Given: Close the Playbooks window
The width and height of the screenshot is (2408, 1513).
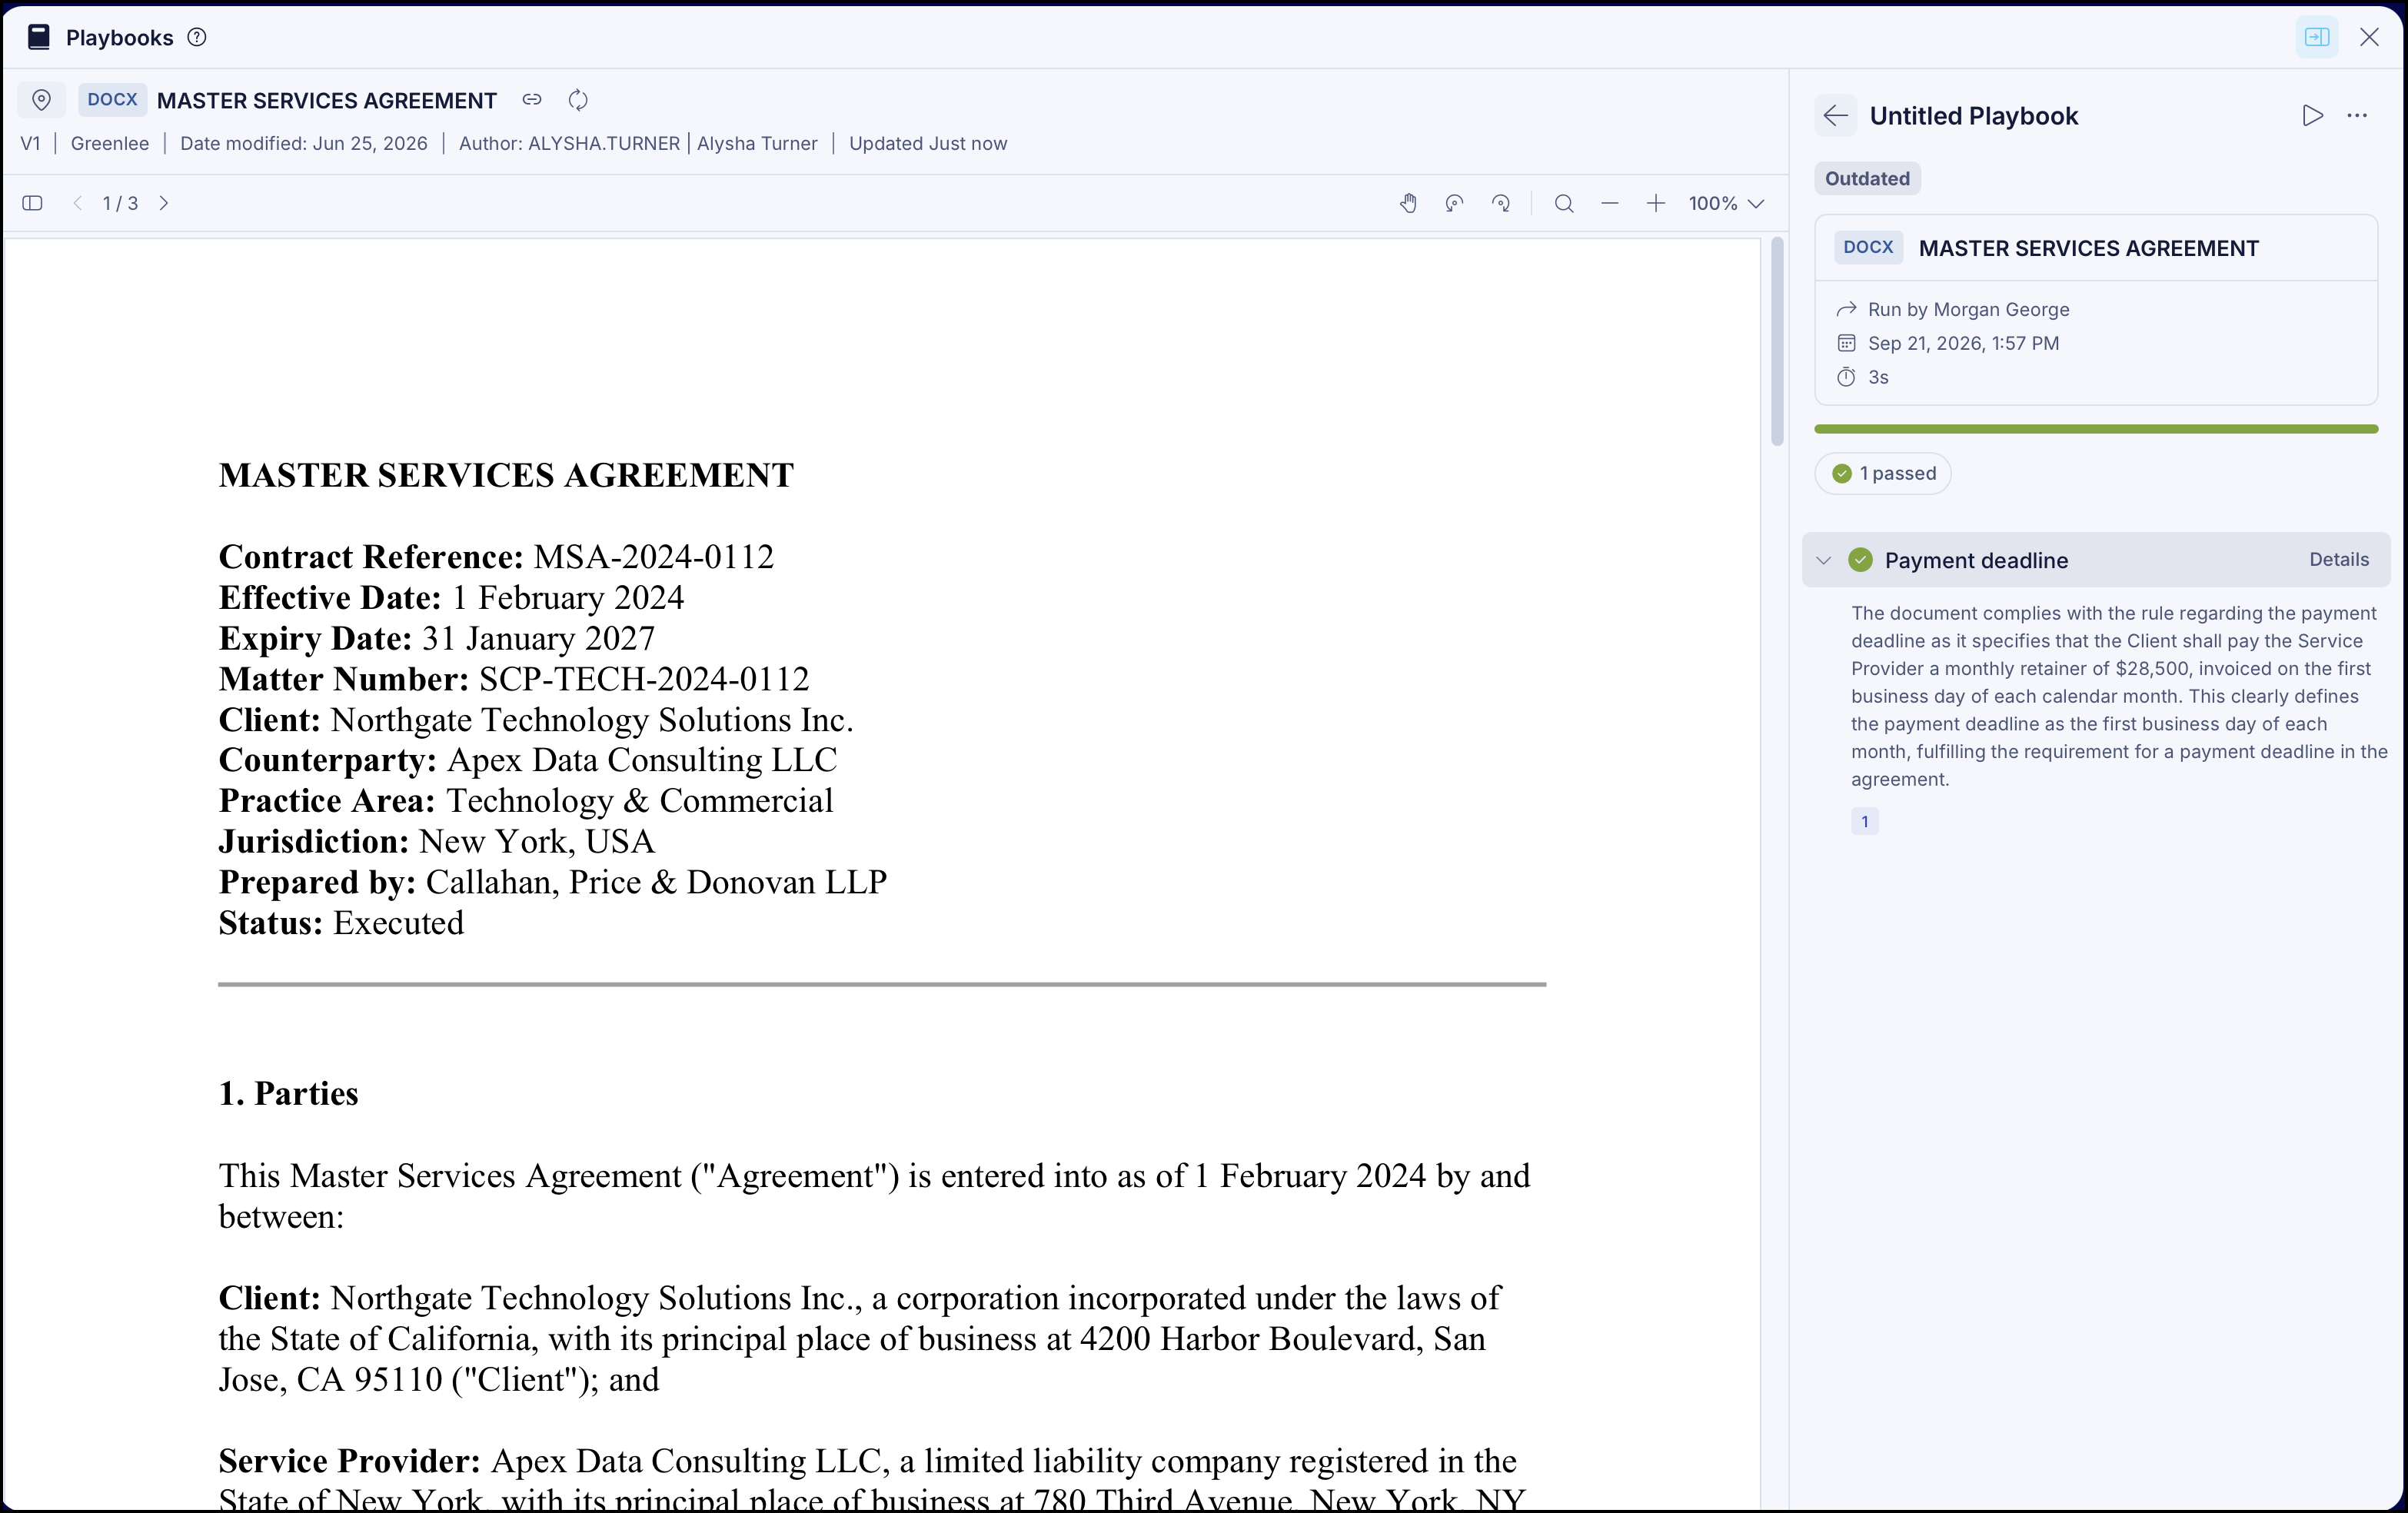Looking at the screenshot, I should (2369, 38).
